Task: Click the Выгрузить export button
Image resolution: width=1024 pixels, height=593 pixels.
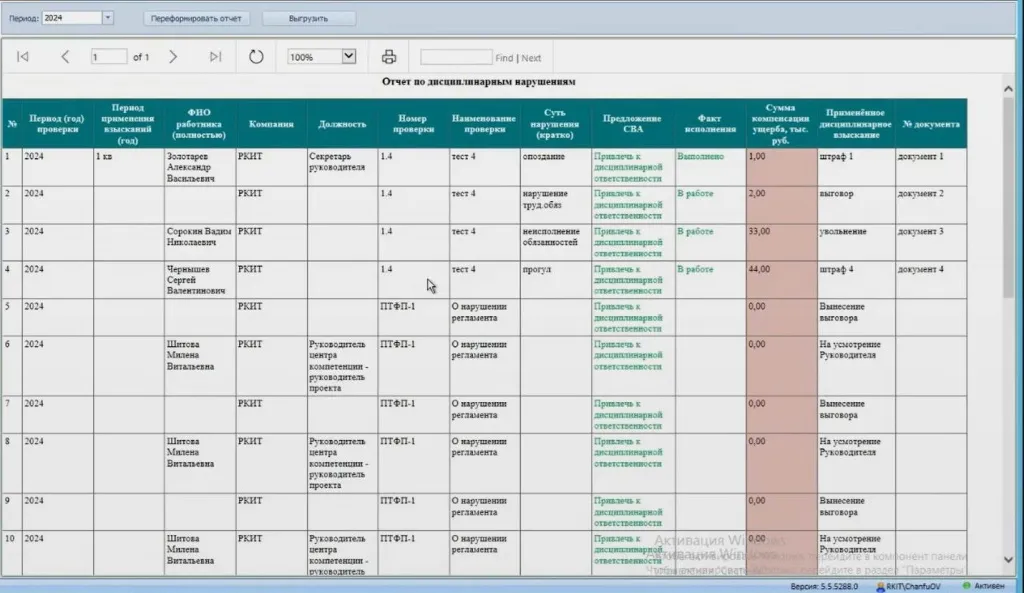Action: coord(309,18)
